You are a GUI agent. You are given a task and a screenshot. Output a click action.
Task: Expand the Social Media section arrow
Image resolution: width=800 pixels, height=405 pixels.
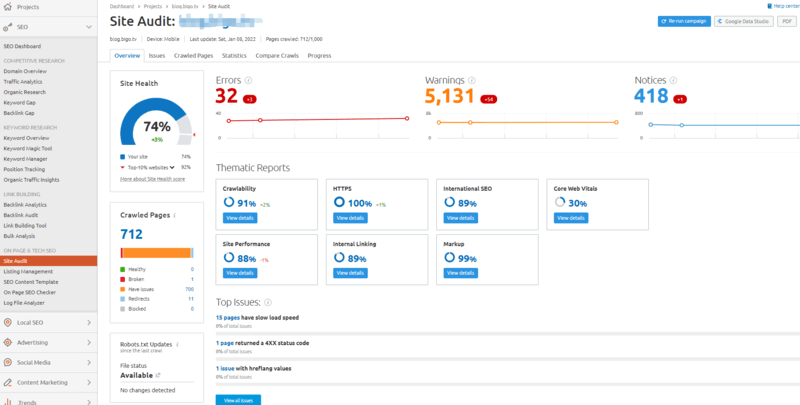coord(89,362)
